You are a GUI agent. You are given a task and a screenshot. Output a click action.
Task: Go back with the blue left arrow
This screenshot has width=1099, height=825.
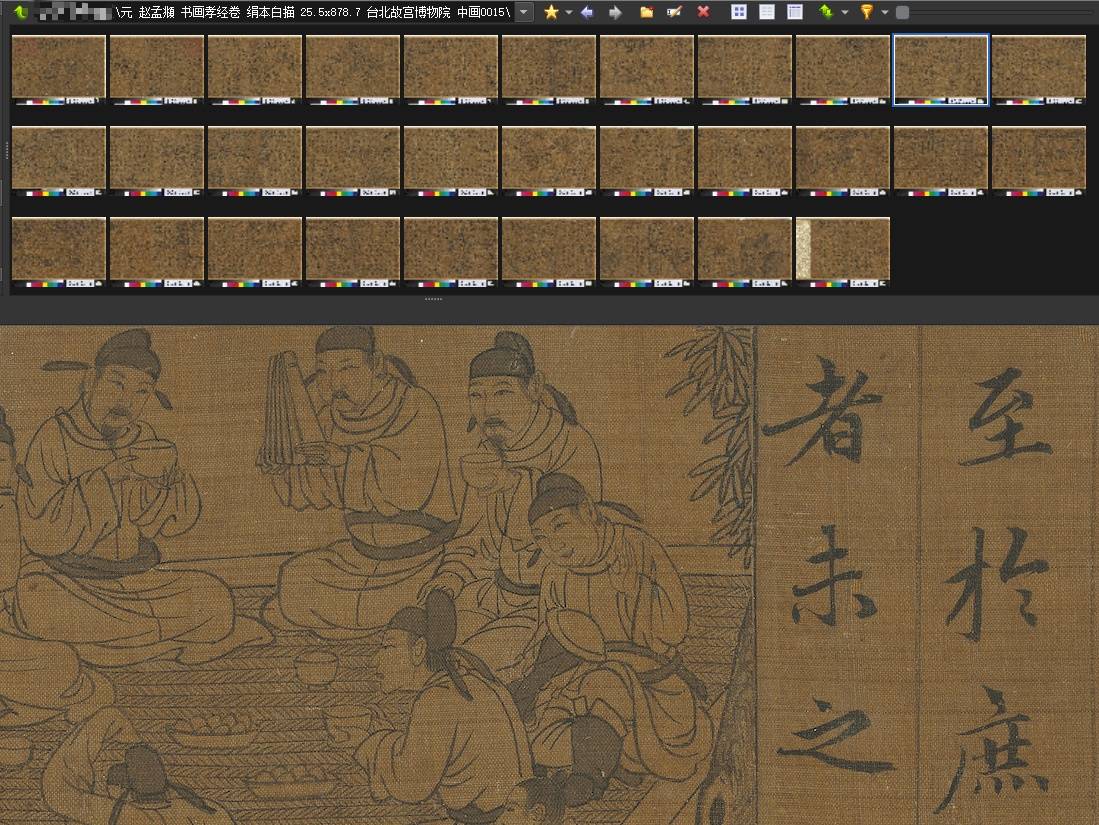587,12
